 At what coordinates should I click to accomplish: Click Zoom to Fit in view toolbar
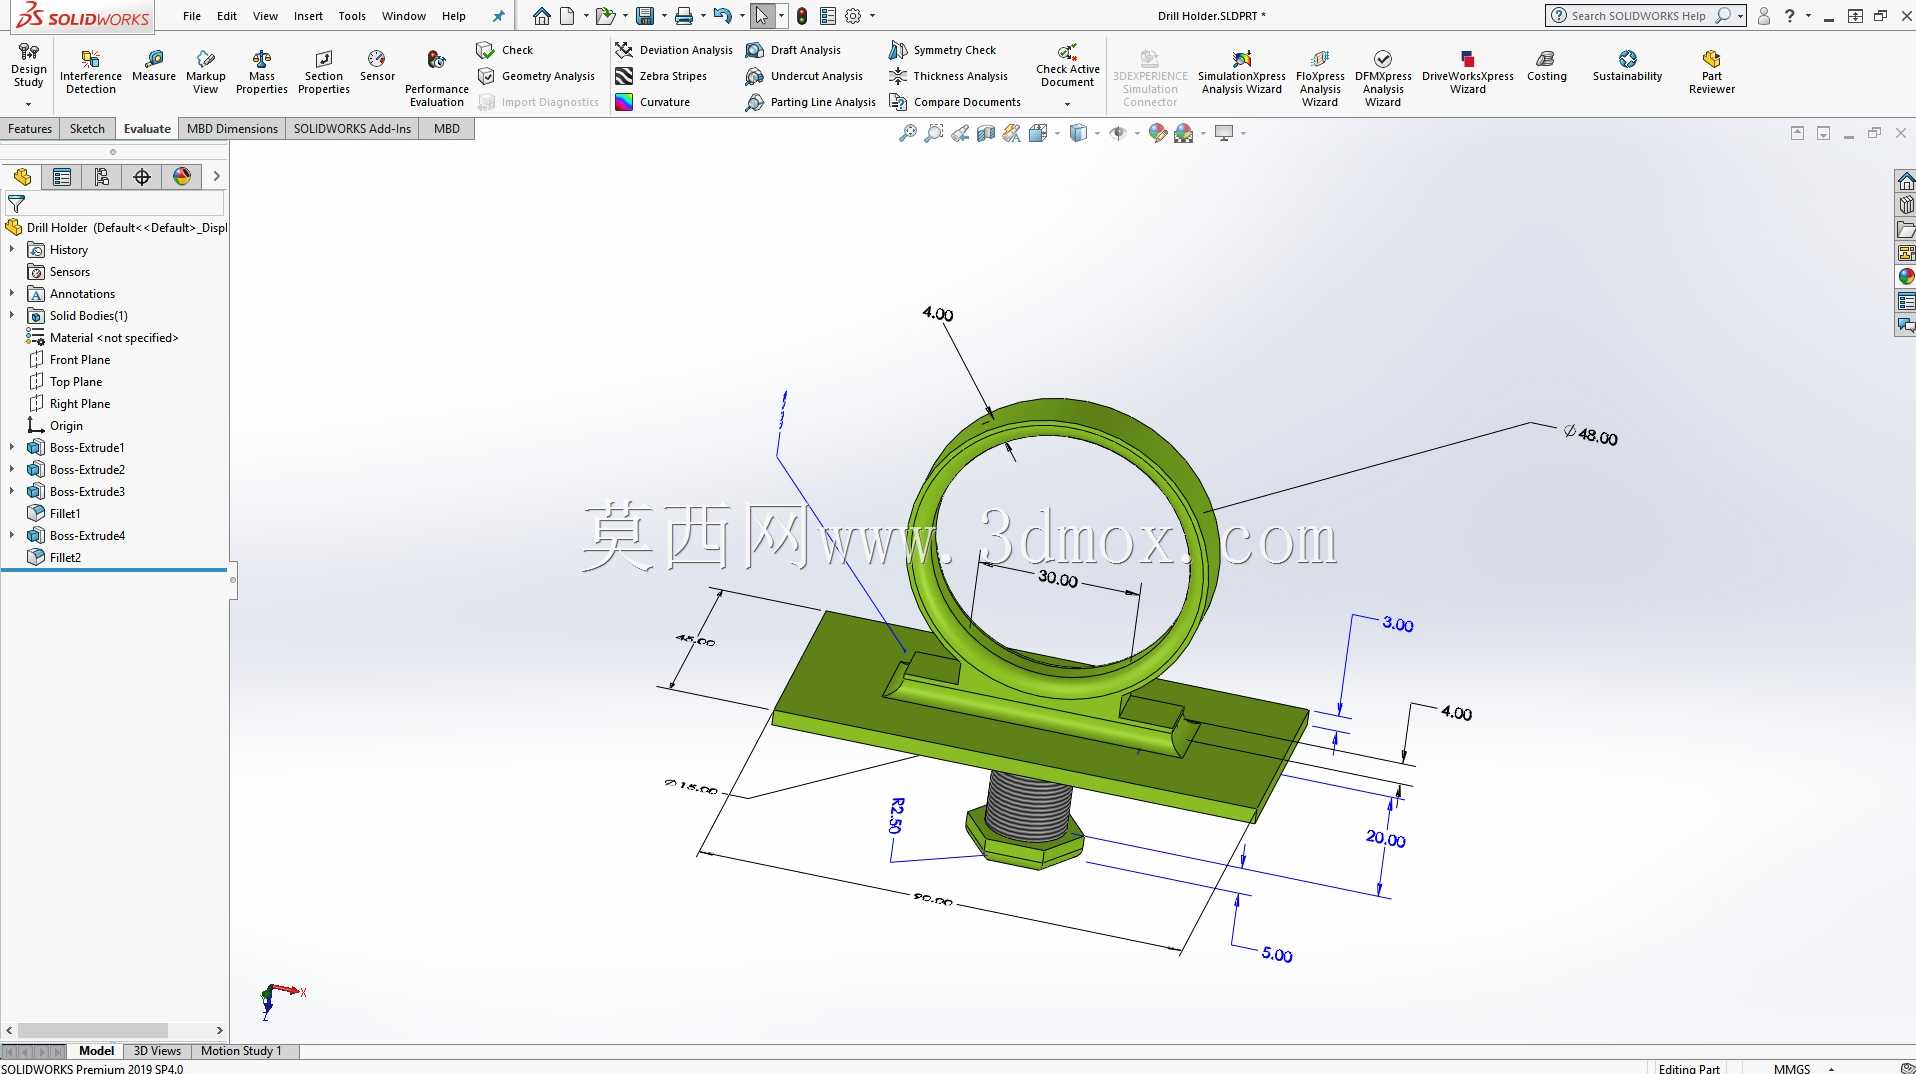tap(907, 133)
